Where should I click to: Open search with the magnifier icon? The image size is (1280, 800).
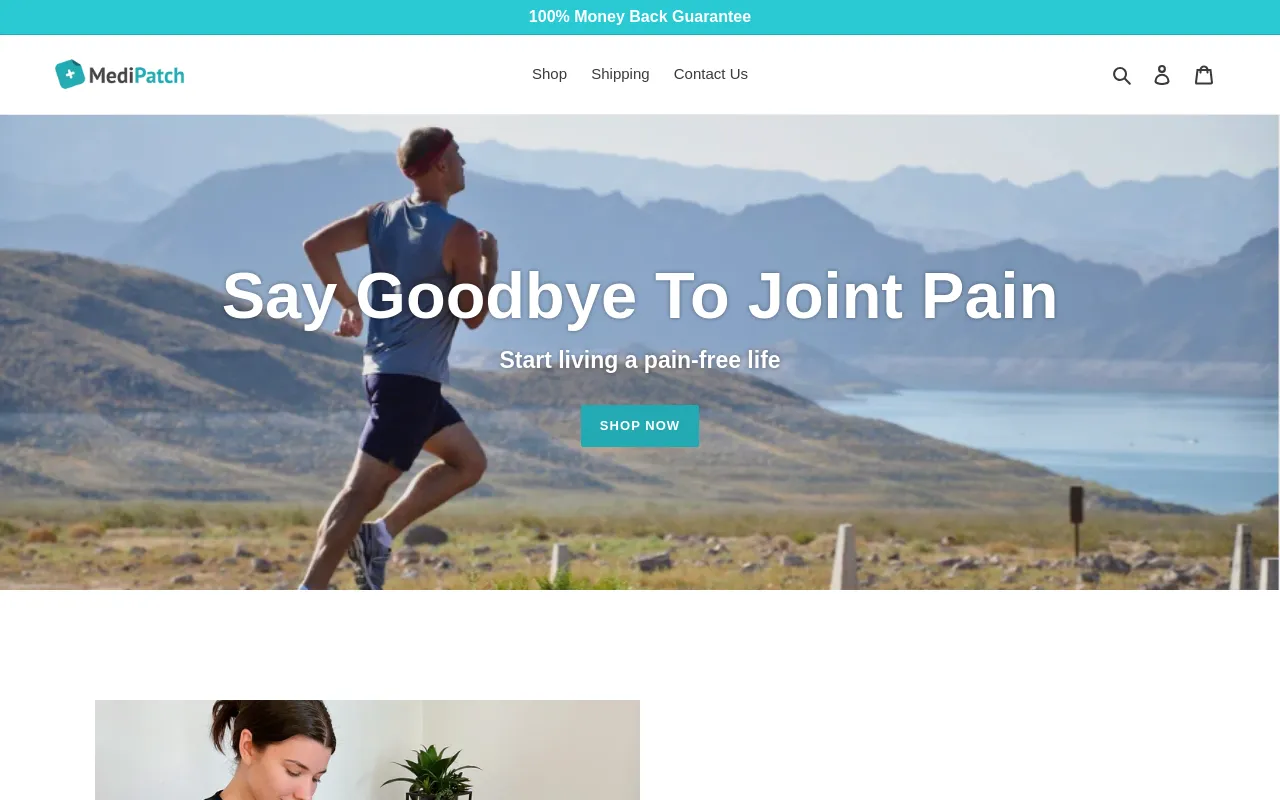1122,75
